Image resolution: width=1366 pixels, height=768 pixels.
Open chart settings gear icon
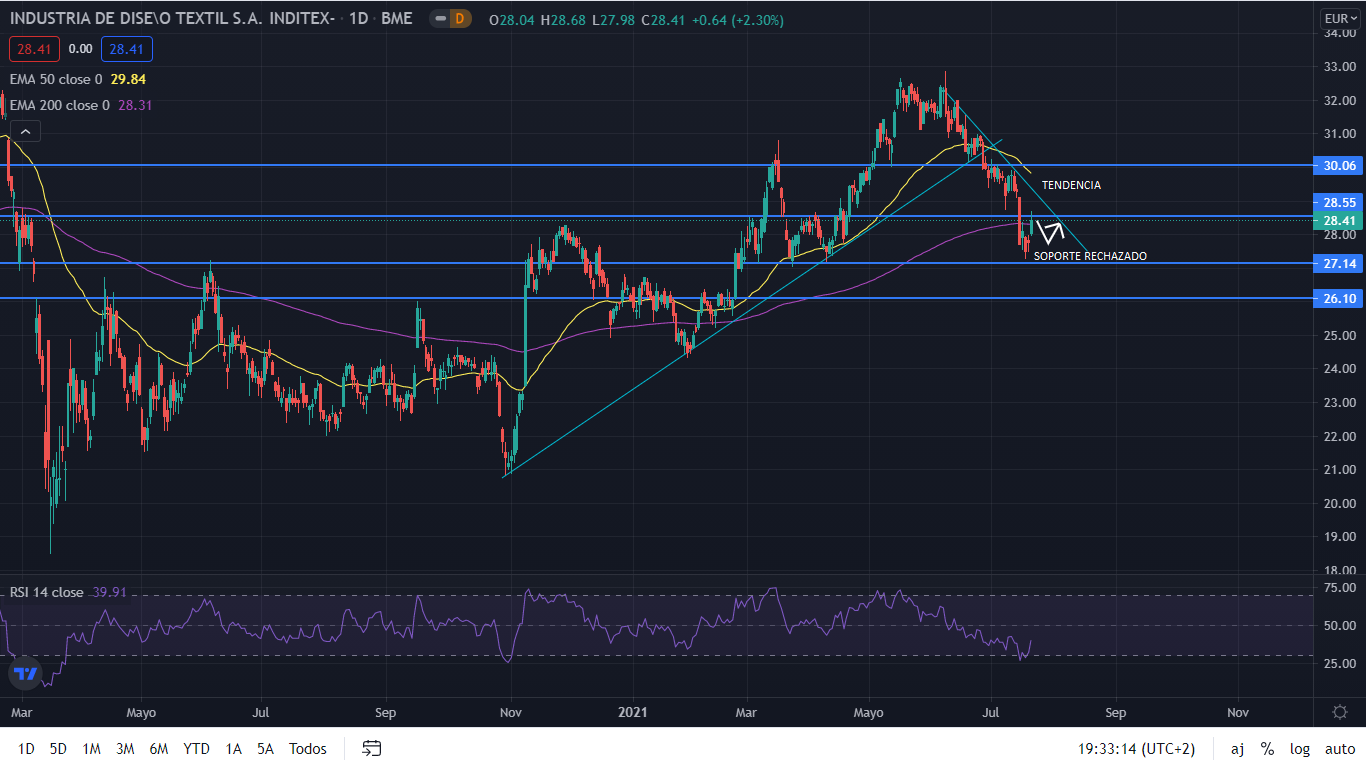pyautogui.click(x=1340, y=712)
